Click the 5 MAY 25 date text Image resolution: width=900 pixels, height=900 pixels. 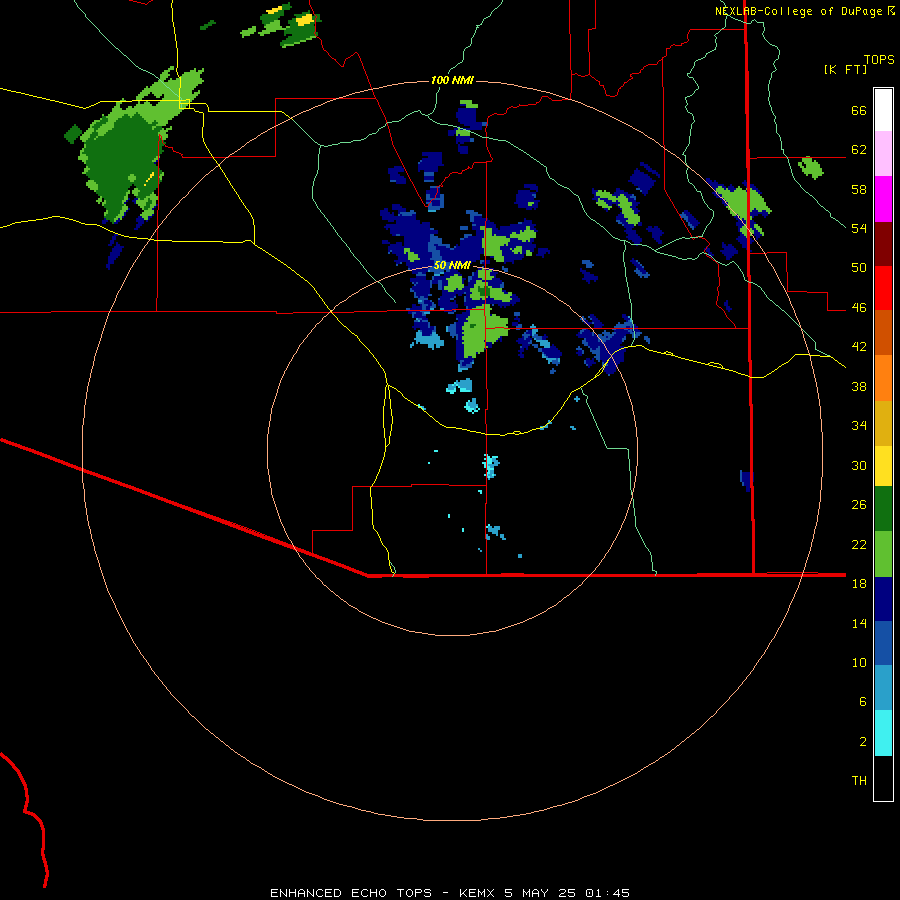point(540,893)
